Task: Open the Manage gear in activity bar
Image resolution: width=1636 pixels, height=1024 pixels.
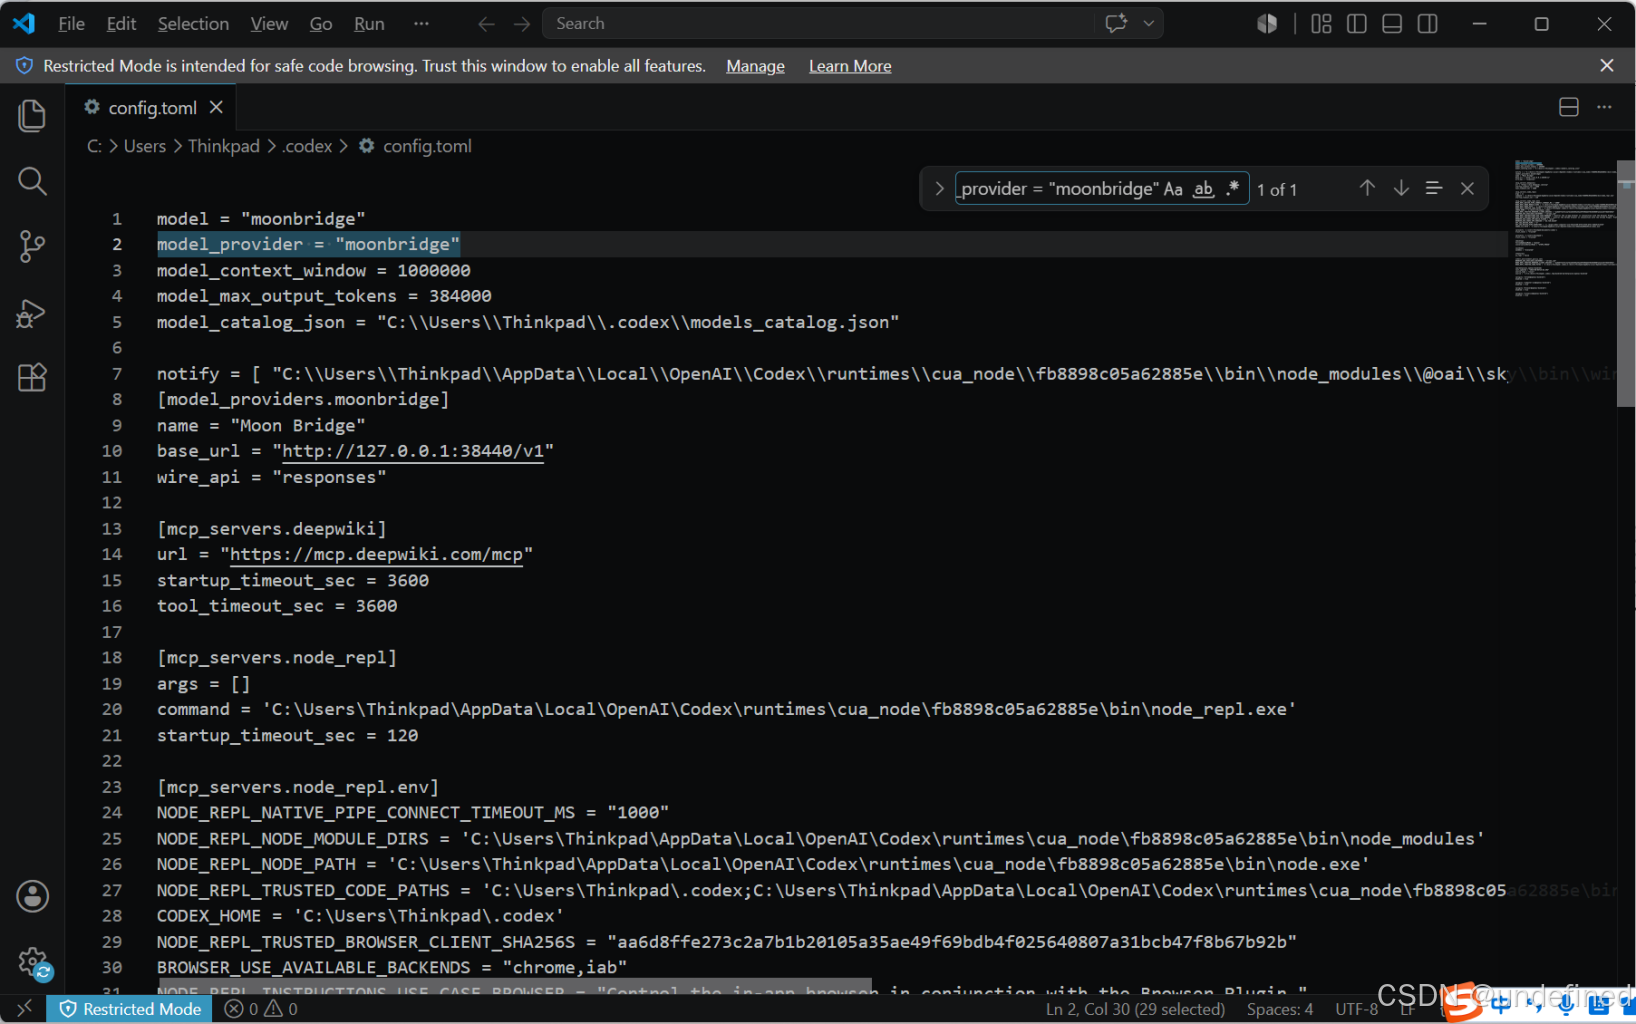Action: tap(32, 963)
